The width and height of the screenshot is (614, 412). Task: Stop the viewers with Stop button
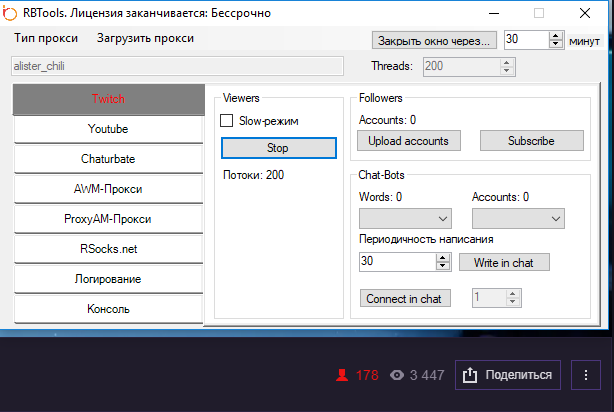(278, 148)
